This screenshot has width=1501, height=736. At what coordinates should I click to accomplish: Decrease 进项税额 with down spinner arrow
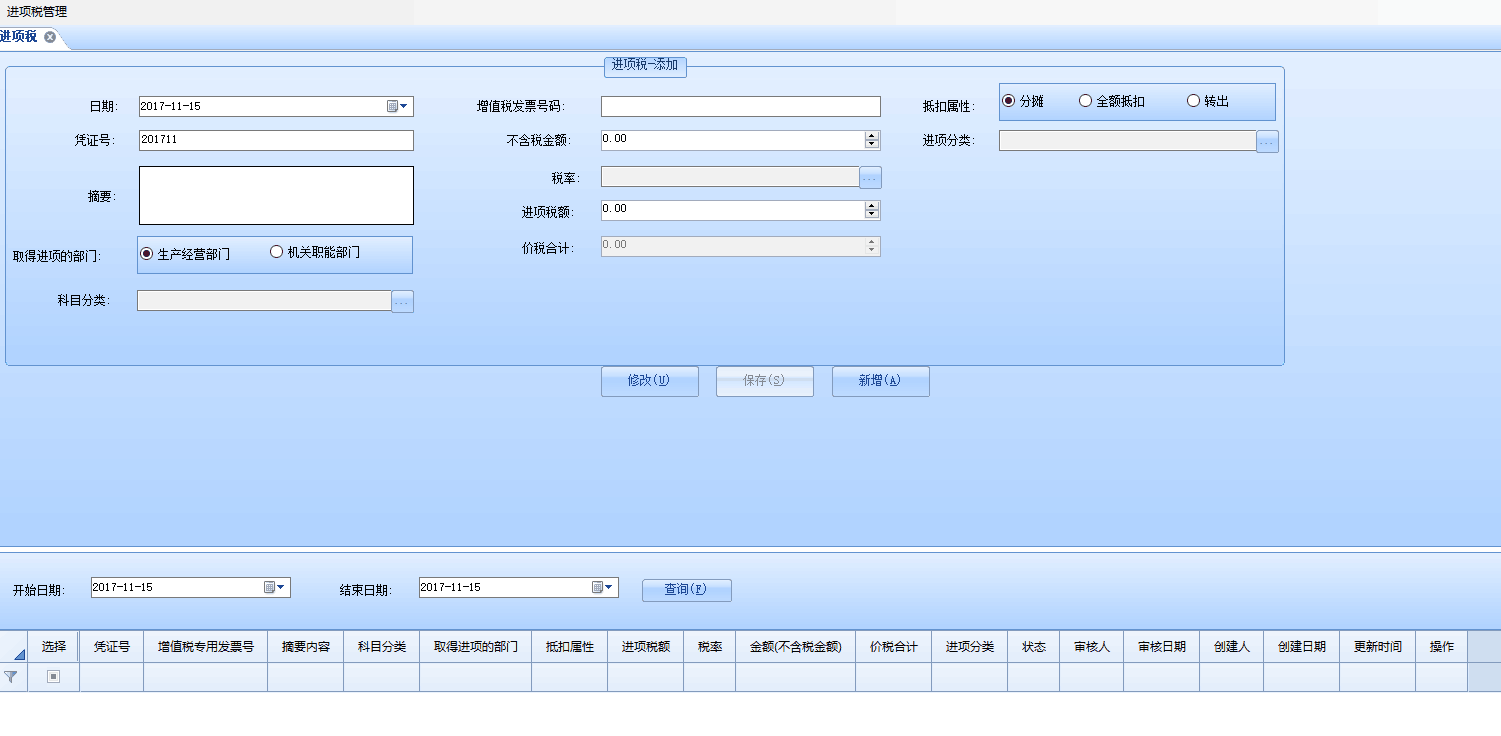pyautogui.click(x=872, y=214)
